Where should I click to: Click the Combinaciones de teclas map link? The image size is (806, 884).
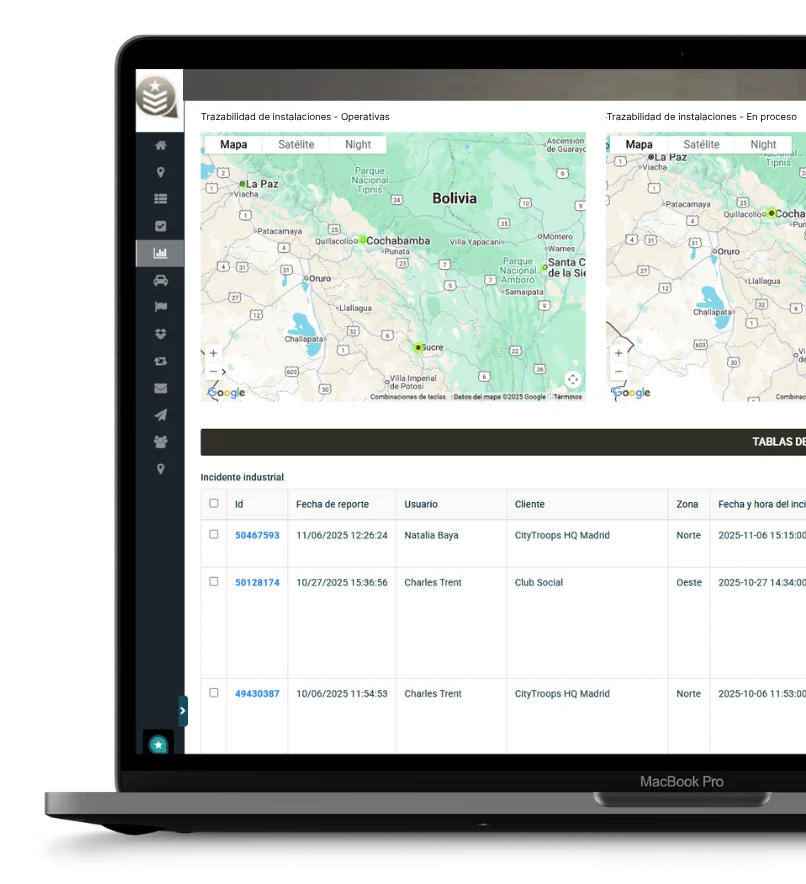[x=408, y=397]
